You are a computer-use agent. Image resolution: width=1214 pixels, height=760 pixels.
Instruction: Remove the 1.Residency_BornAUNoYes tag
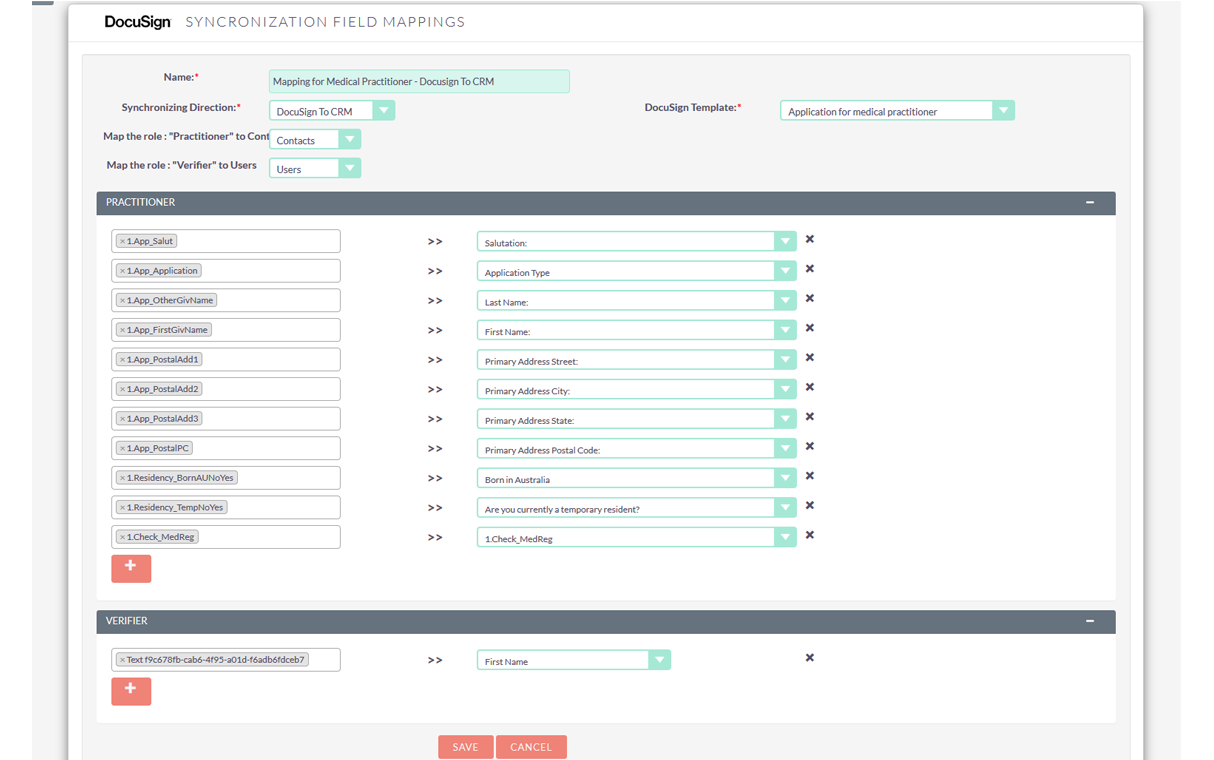coord(122,478)
